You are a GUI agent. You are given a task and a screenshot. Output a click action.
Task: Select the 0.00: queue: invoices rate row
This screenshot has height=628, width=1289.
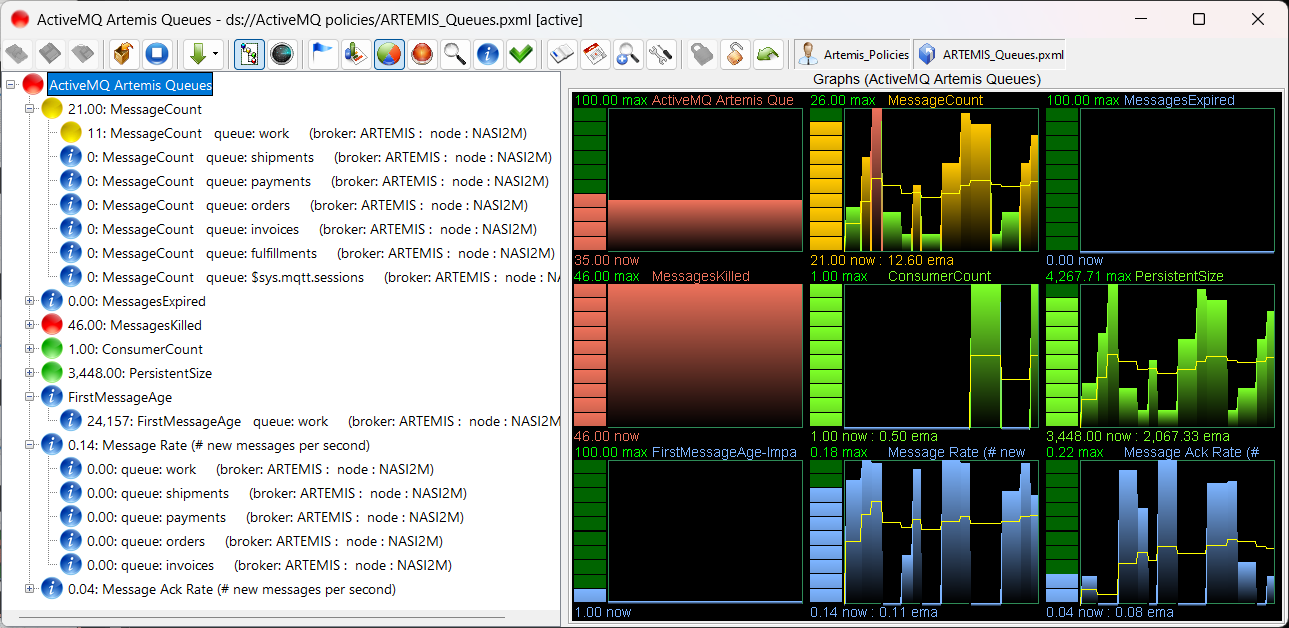click(269, 565)
